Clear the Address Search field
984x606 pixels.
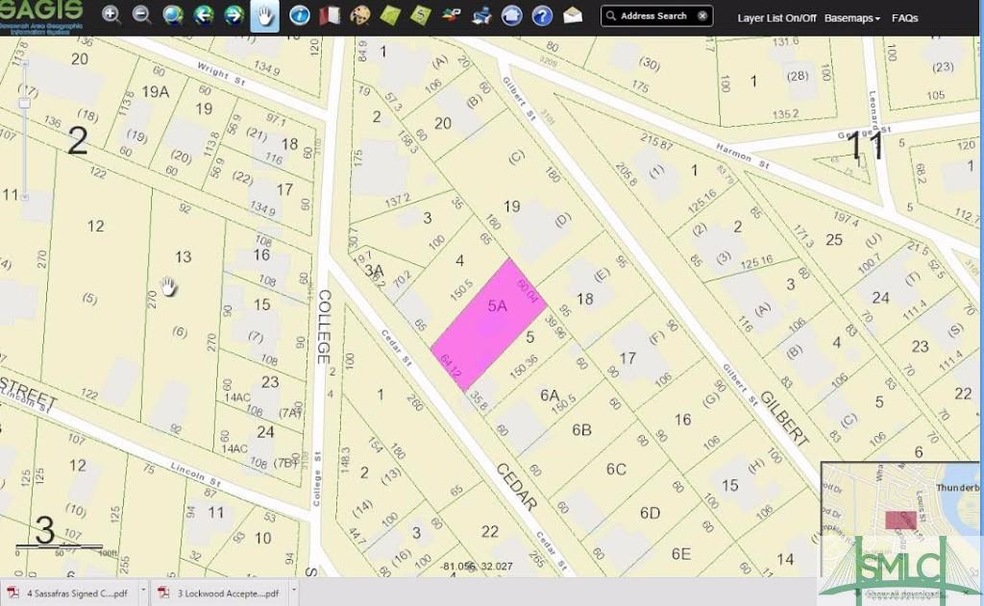coord(703,16)
